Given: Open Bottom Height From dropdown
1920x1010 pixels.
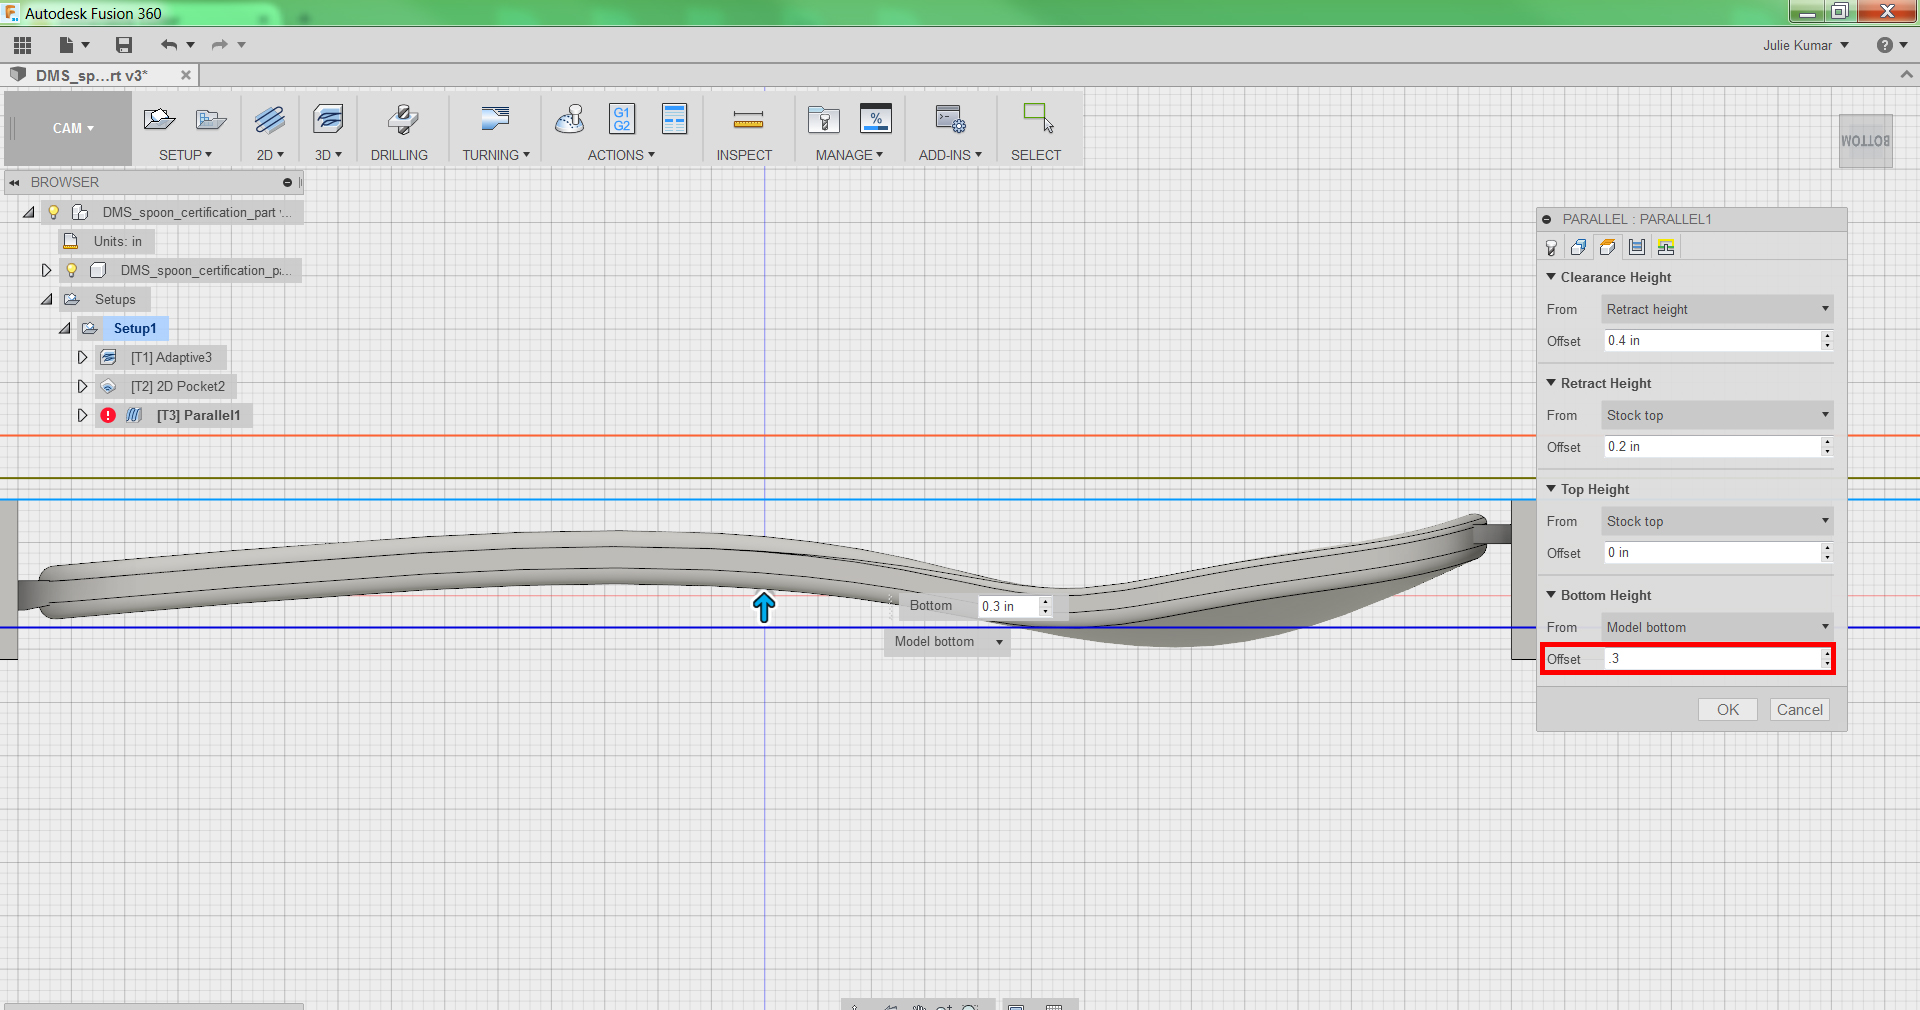Looking at the screenshot, I should click(1717, 627).
